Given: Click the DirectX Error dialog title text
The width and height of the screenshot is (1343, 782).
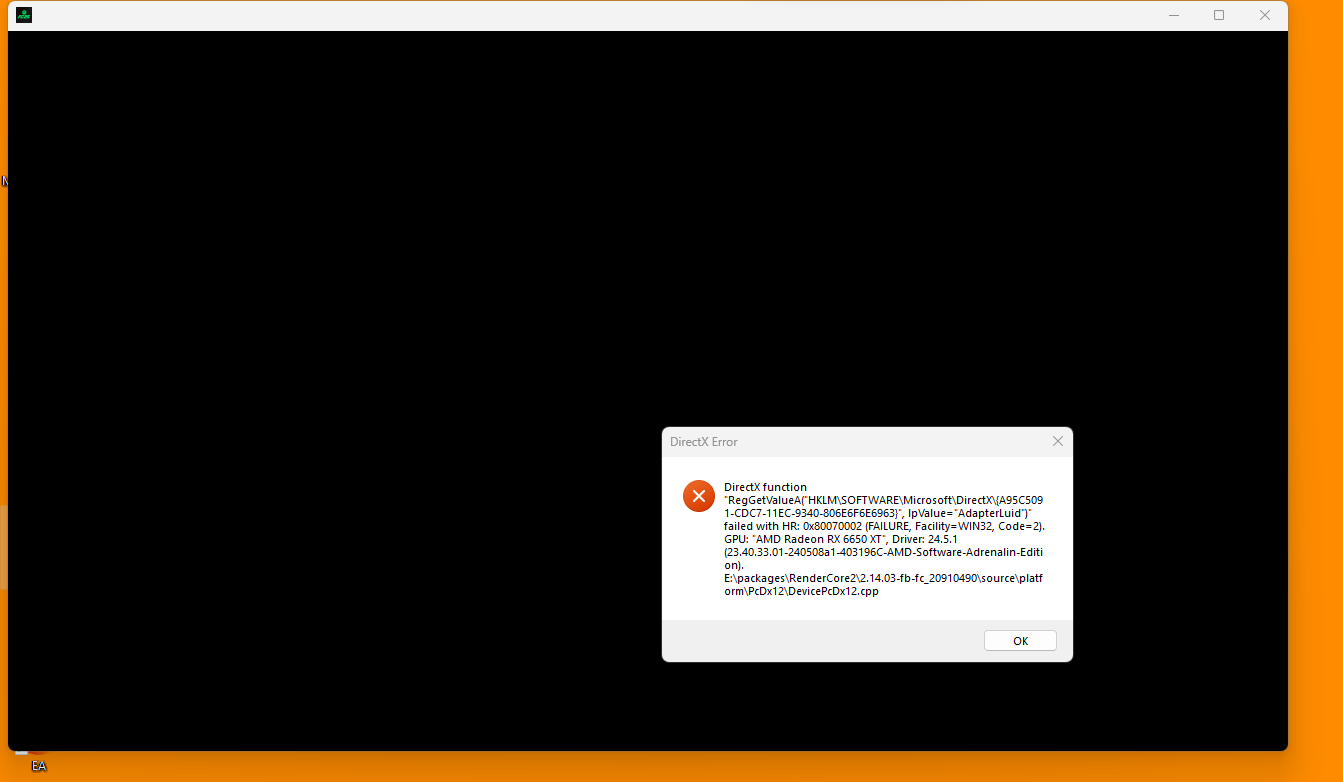Looking at the screenshot, I should click(703, 442).
